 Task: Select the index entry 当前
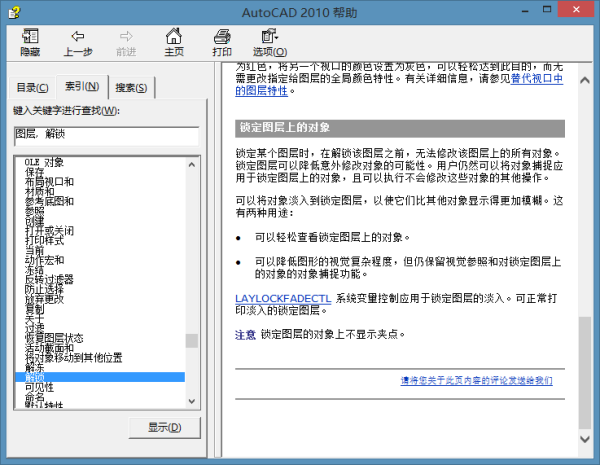[x=34, y=250]
